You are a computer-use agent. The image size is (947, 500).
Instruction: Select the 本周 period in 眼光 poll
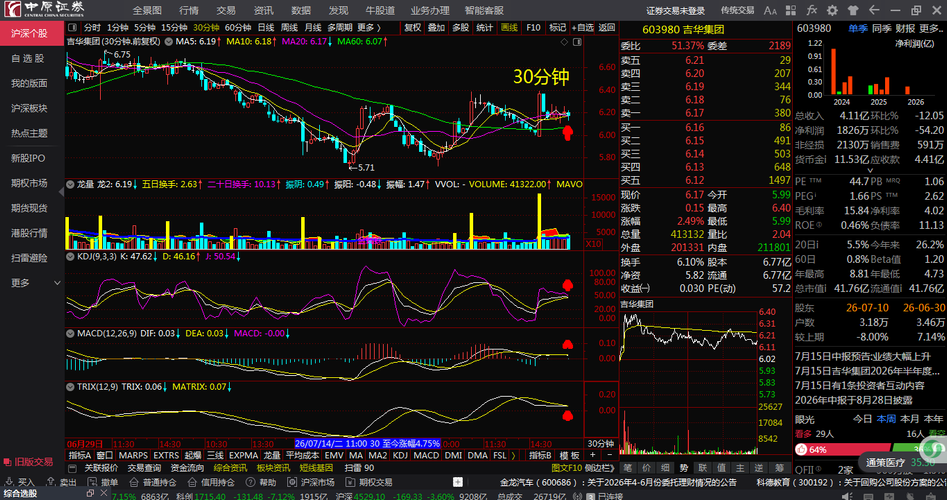click(886, 418)
